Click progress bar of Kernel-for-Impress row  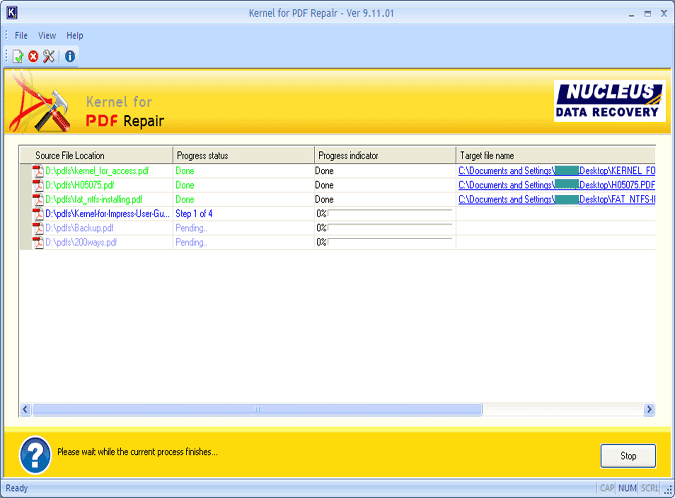click(x=390, y=213)
